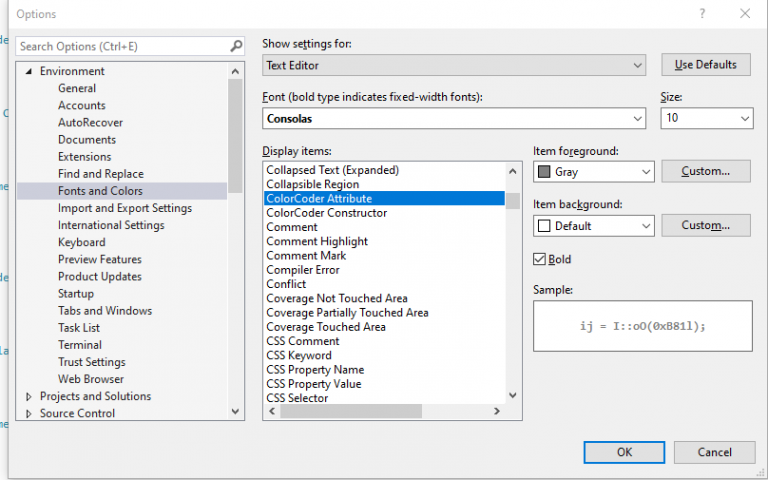Click horizontal scroll right arrow
This screenshot has height=480, width=768.
pyautogui.click(x=497, y=411)
